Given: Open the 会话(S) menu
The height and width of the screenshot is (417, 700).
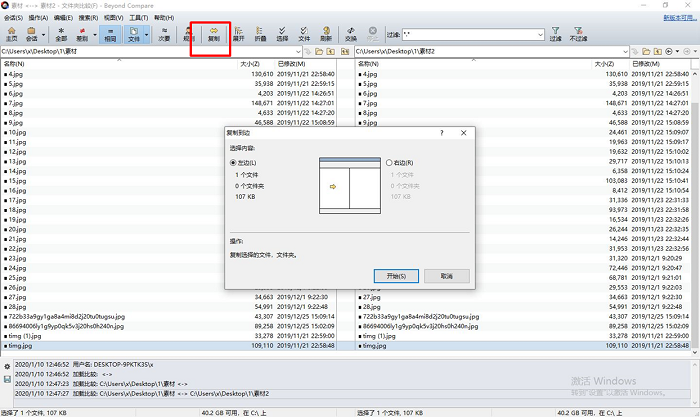Looking at the screenshot, I should point(13,18).
